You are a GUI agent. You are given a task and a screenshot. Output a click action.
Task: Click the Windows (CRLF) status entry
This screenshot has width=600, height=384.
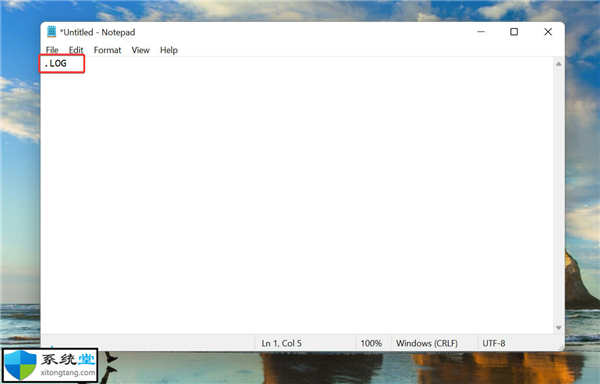pyautogui.click(x=427, y=343)
